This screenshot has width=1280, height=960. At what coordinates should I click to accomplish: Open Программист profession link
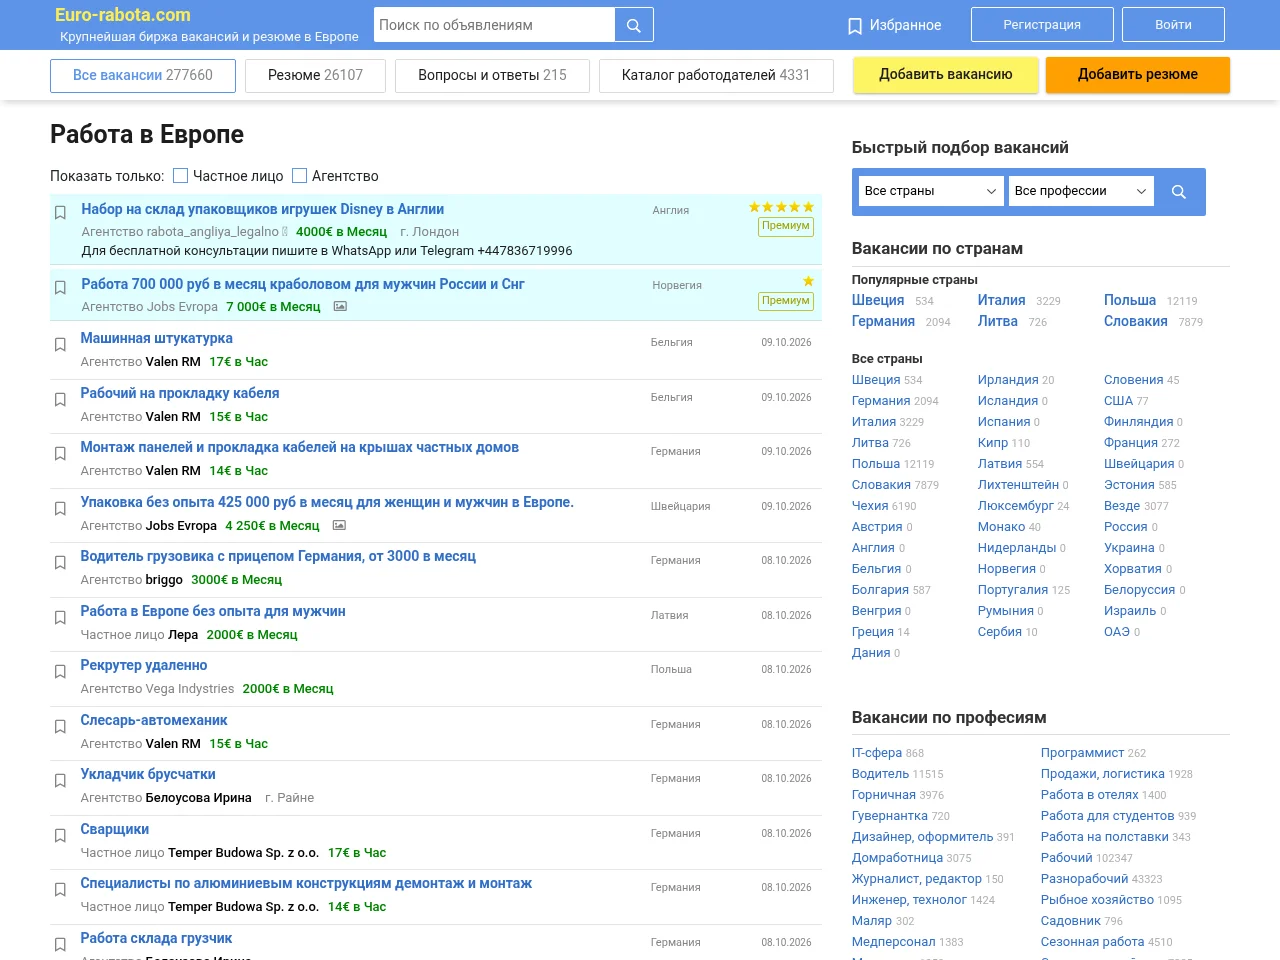click(1082, 753)
